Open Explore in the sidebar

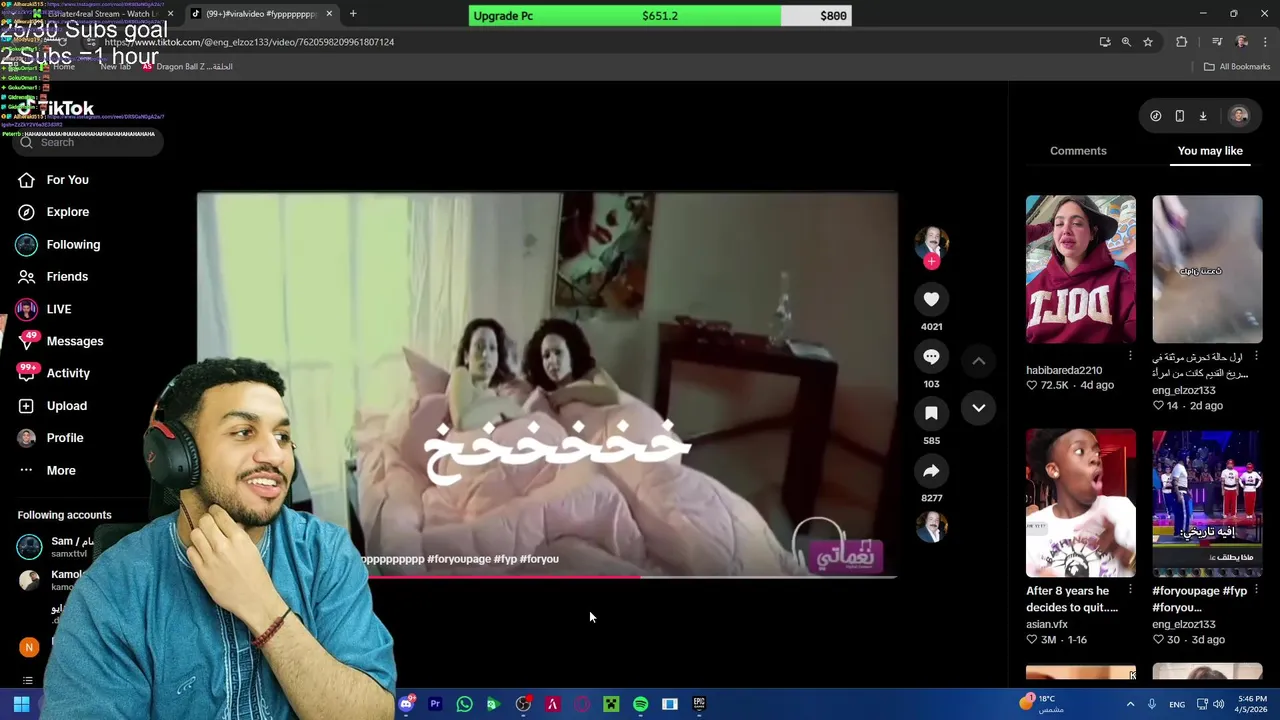point(67,212)
